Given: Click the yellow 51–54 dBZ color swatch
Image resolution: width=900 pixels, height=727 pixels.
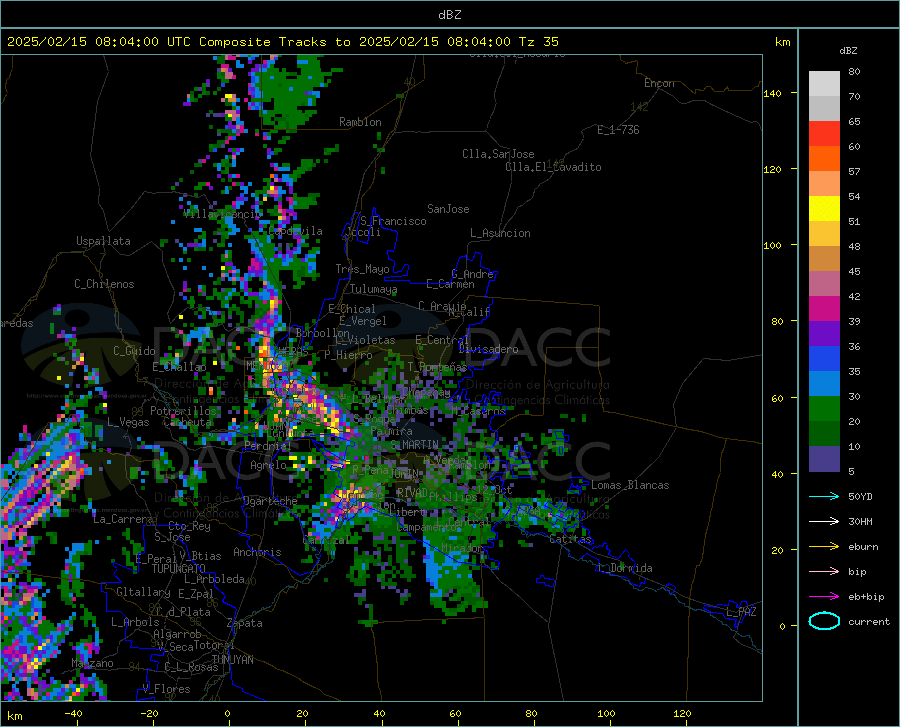Looking at the screenshot, I should point(824,209).
